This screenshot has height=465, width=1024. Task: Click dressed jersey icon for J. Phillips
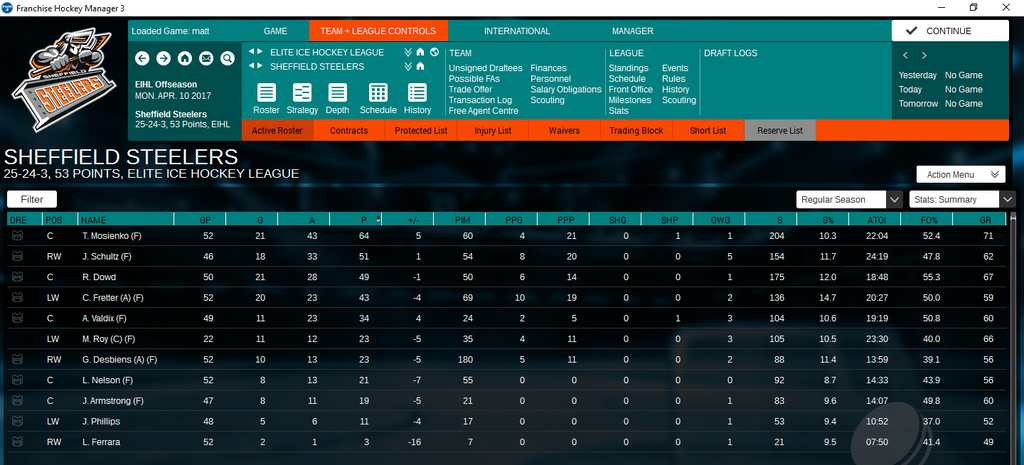[18, 421]
